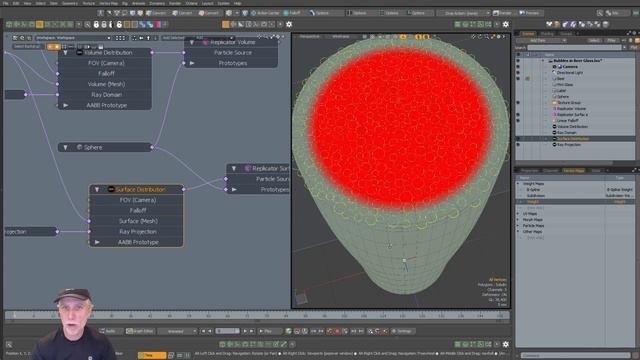
Task: Open the Edit menu
Action: (x=16, y=3)
